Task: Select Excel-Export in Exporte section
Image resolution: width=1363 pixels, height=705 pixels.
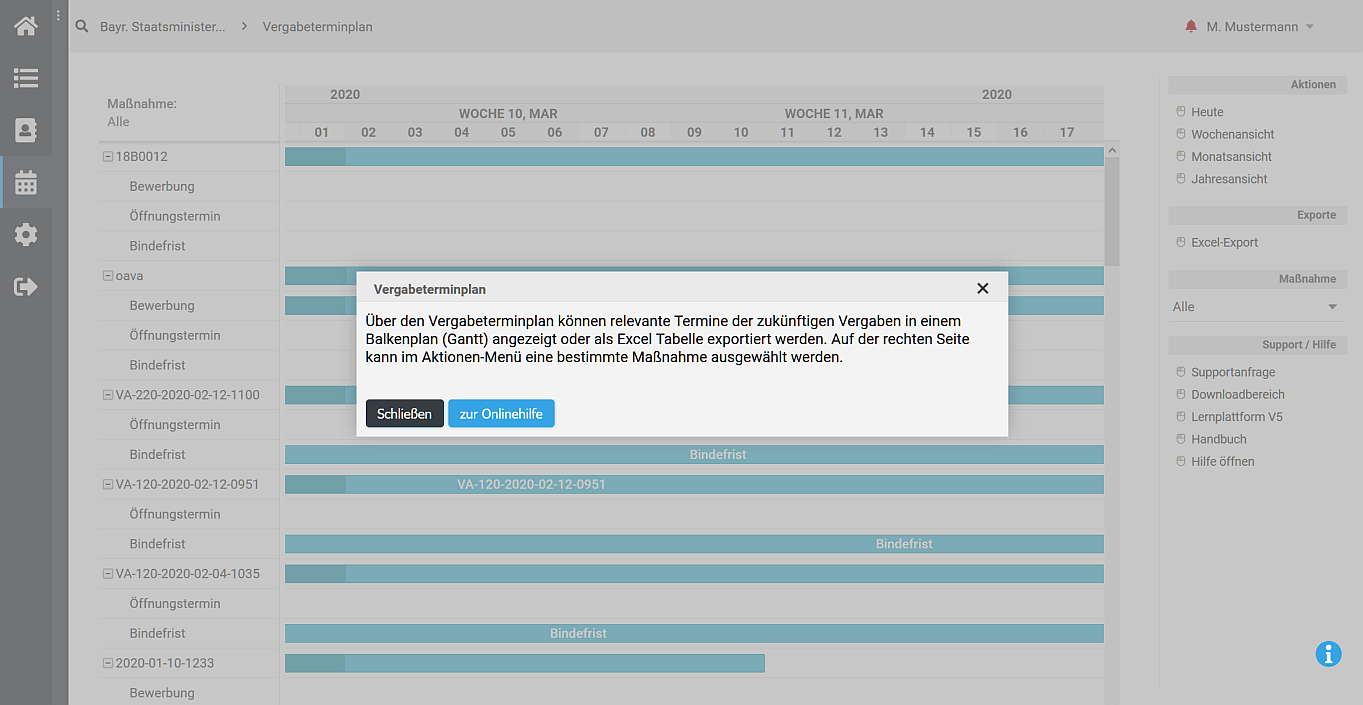Action: pos(1224,243)
